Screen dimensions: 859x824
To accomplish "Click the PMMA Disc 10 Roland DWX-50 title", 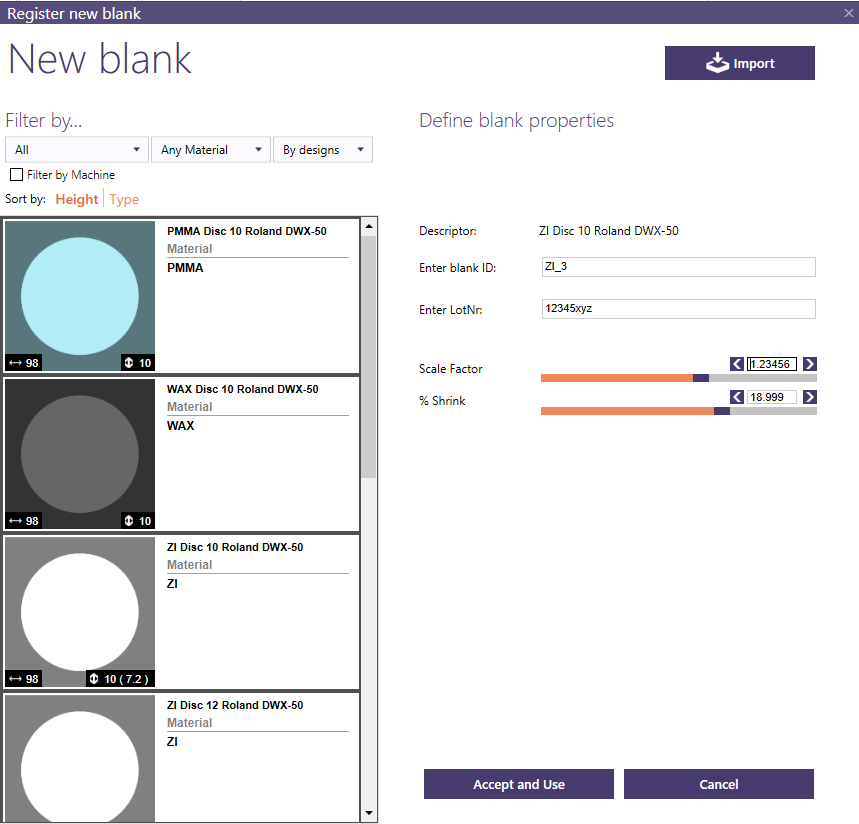I will point(247,231).
